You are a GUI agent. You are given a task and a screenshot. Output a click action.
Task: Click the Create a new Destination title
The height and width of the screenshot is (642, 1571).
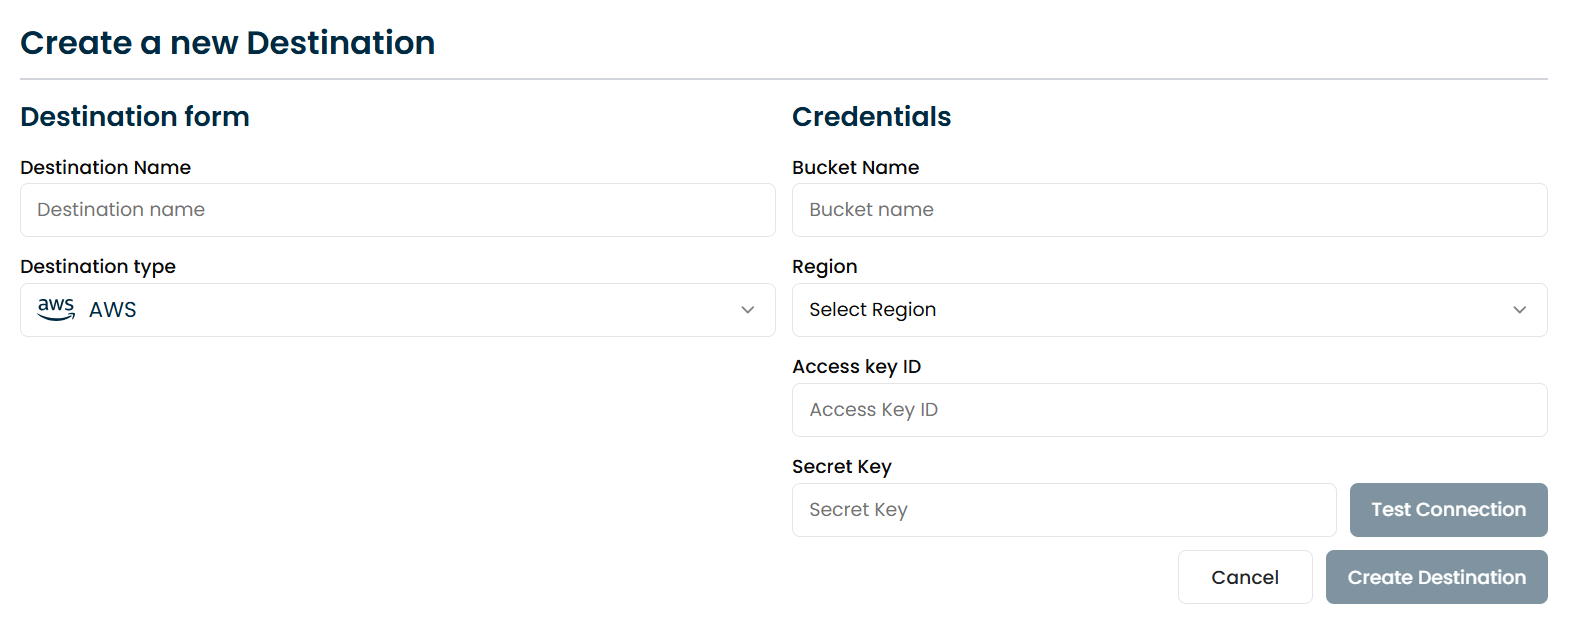coord(228,42)
